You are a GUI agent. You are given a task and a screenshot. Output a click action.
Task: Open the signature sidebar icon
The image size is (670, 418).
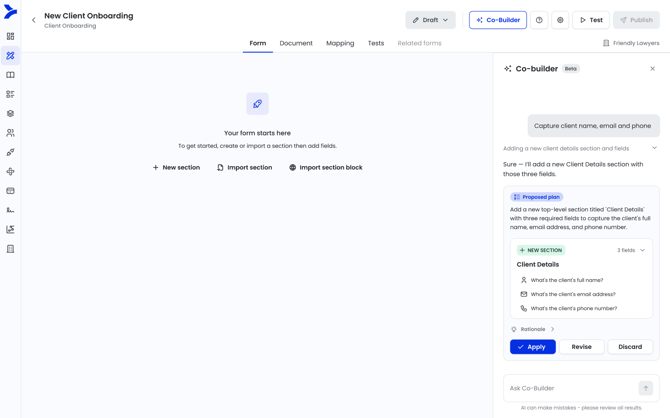coord(10,210)
